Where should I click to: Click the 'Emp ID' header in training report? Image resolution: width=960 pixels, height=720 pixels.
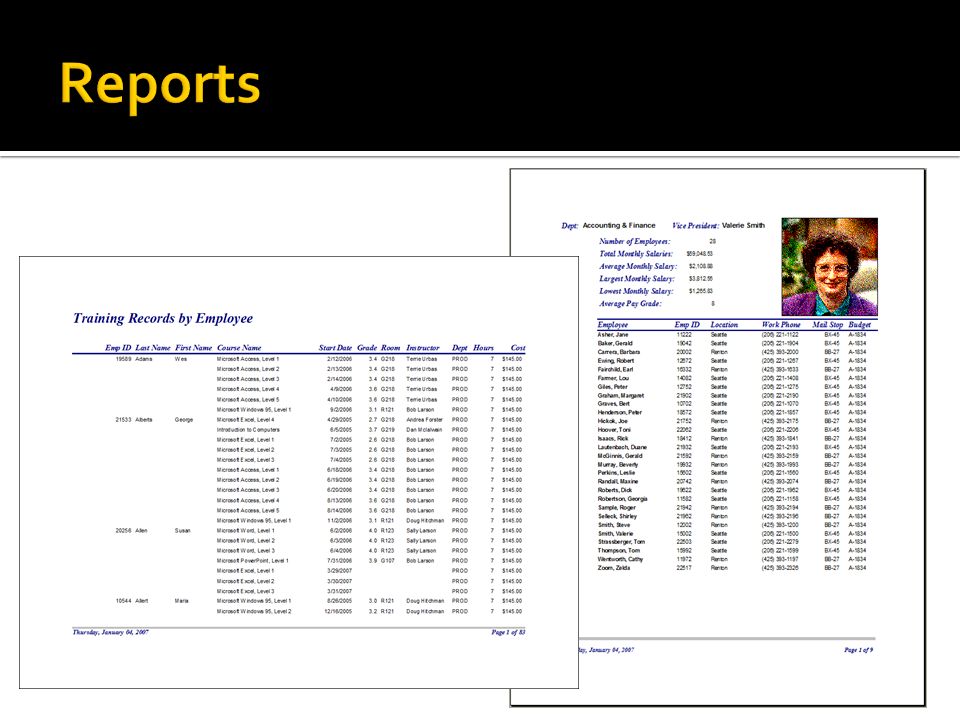[118, 348]
